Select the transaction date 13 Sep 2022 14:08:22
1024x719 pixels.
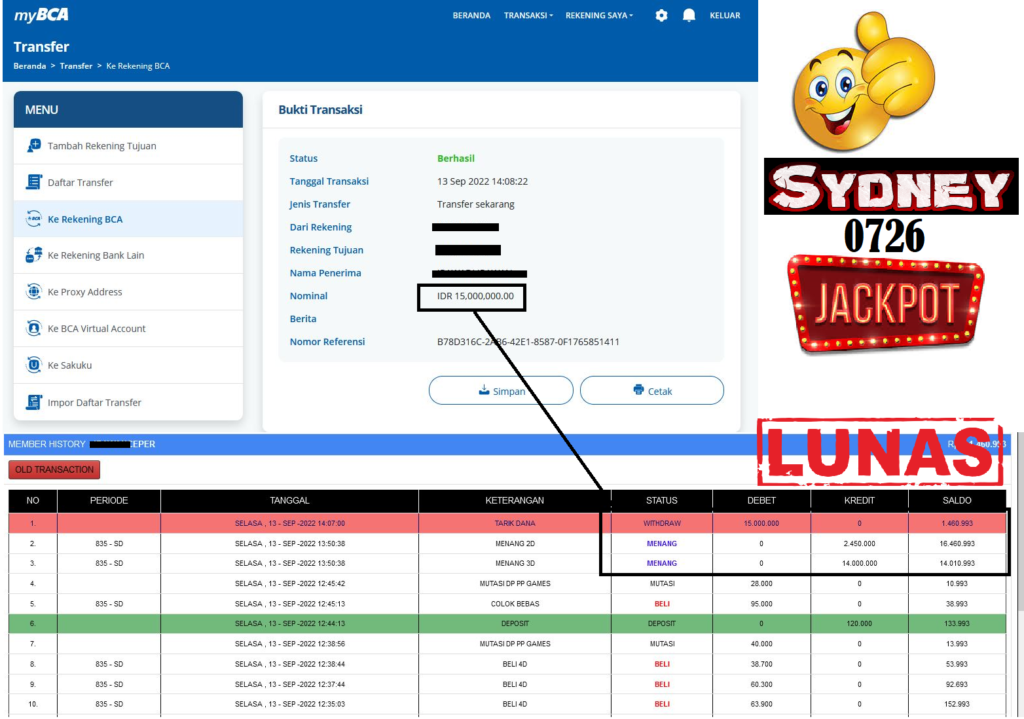pos(483,182)
